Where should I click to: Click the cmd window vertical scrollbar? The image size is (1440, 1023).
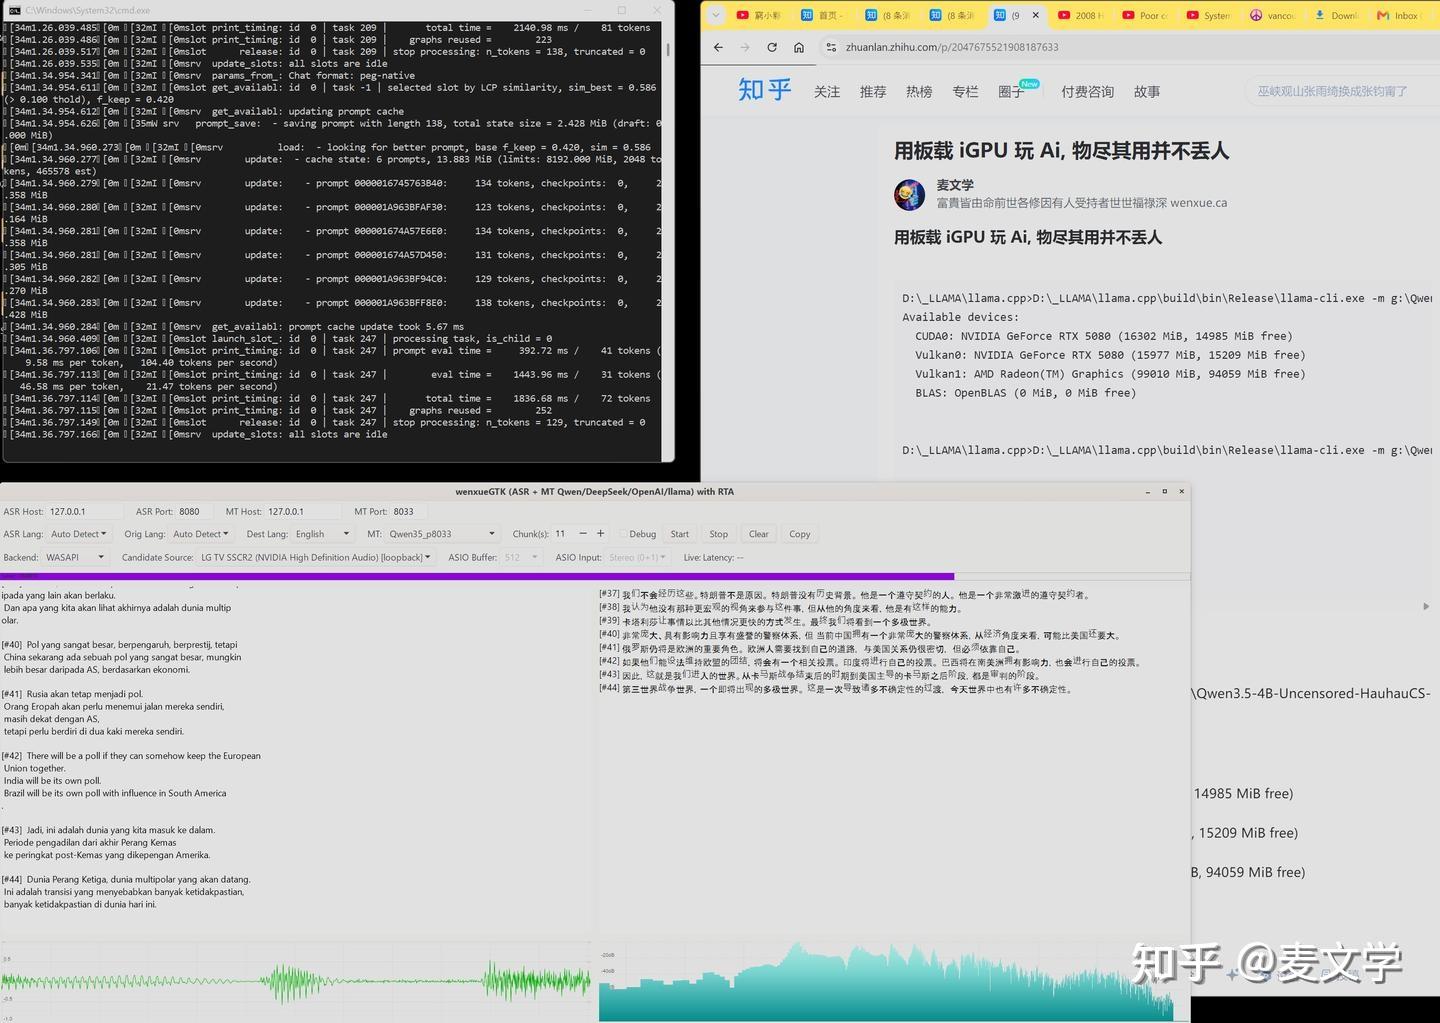click(667, 50)
